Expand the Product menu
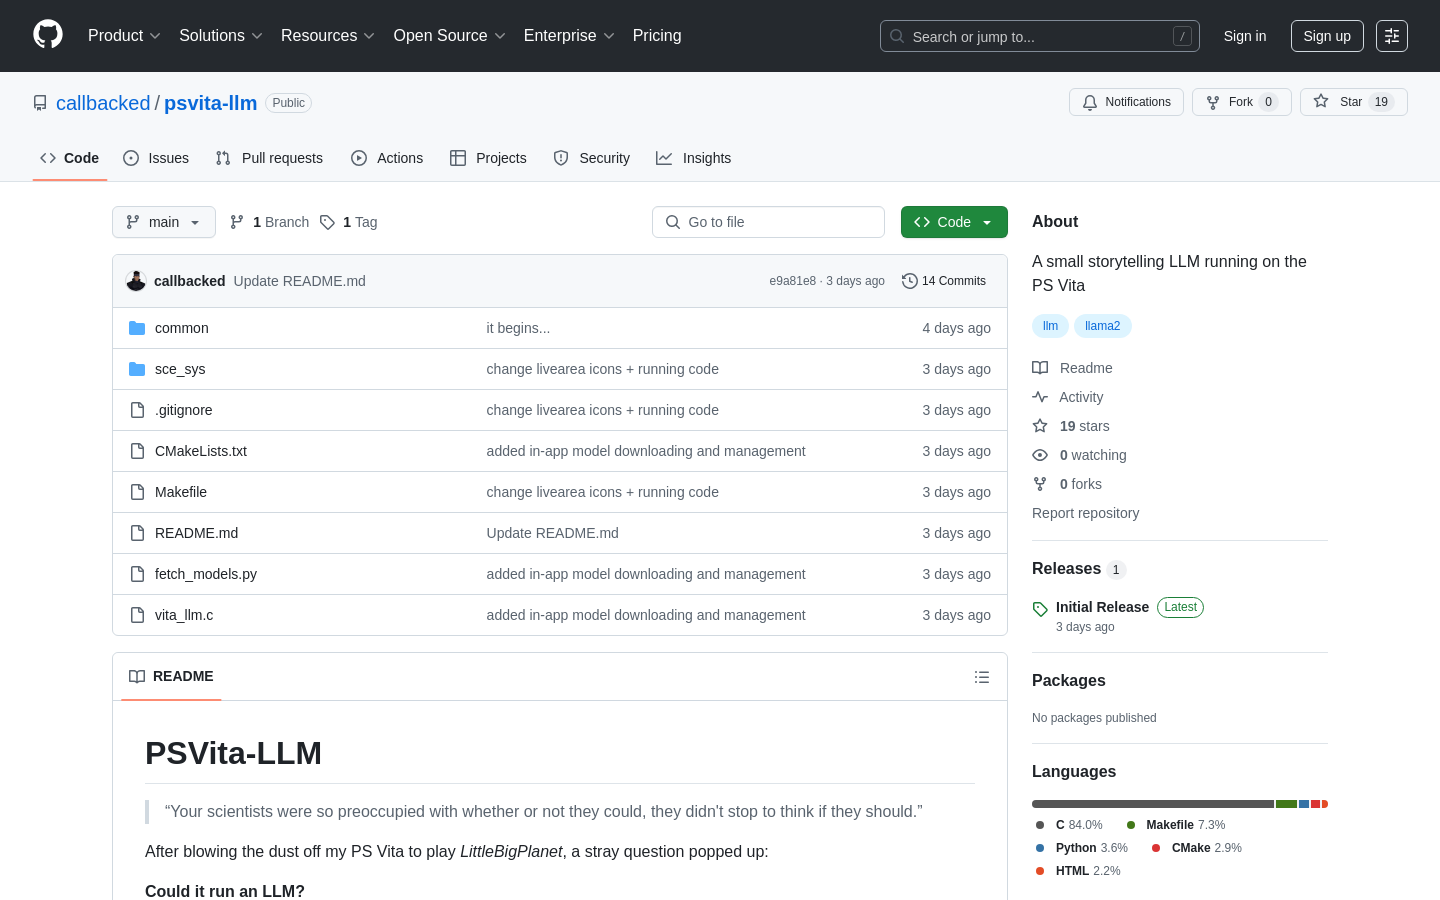1440x900 pixels. point(124,36)
